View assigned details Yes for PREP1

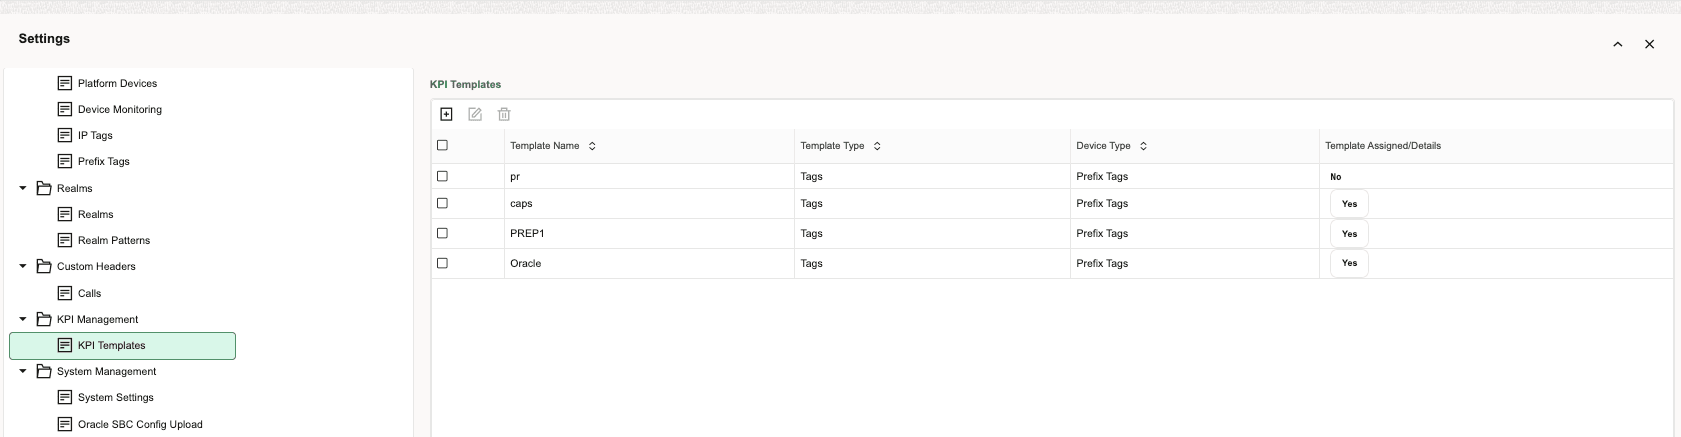pyautogui.click(x=1349, y=234)
